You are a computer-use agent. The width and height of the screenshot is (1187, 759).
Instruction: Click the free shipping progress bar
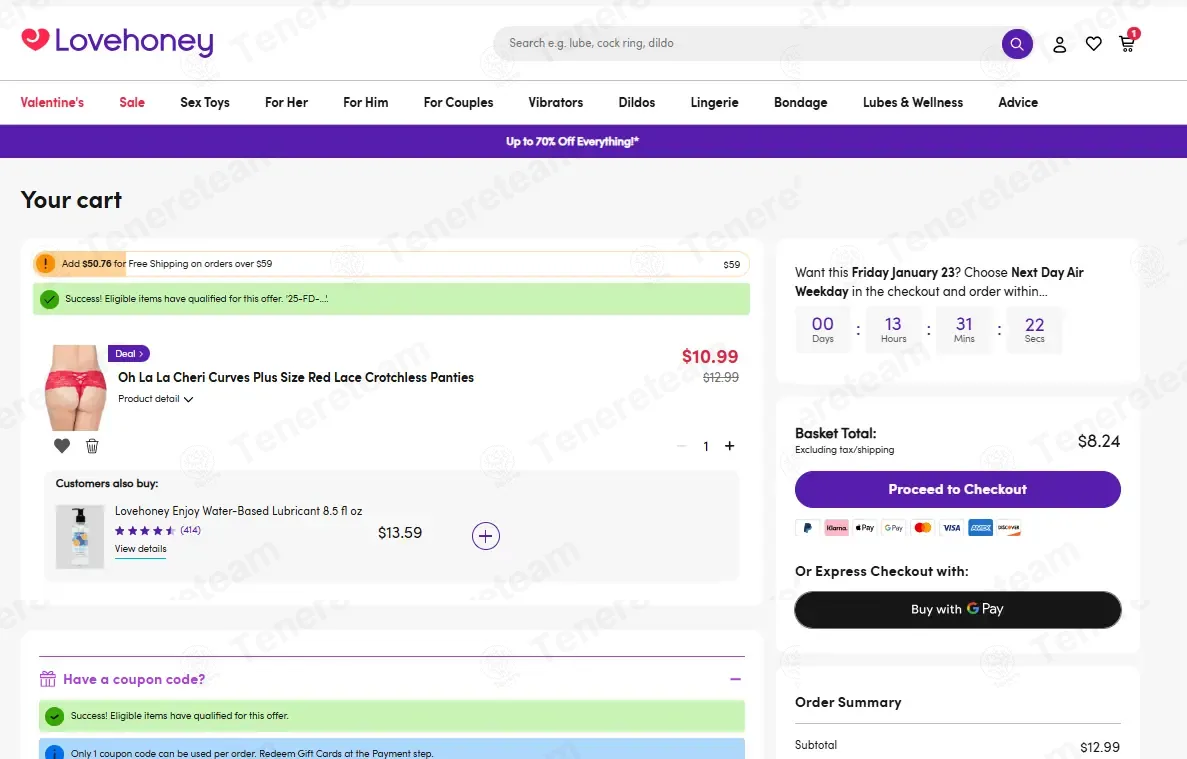tap(391, 263)
